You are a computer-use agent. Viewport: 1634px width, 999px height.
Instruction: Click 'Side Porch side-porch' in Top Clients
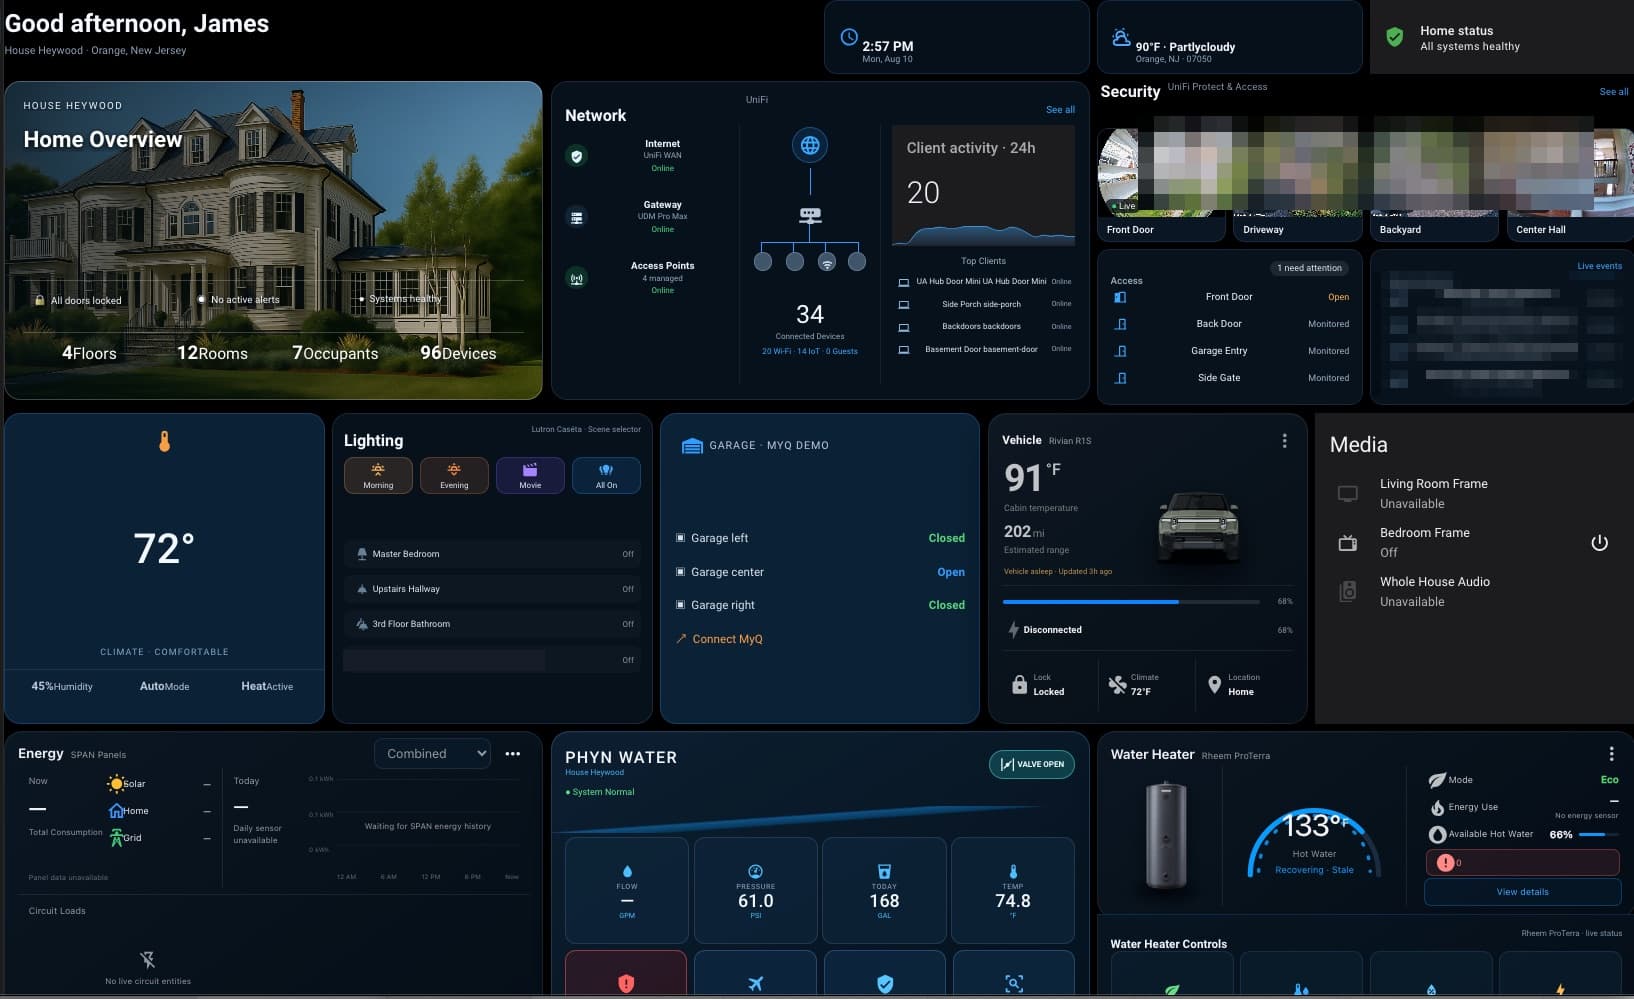[981, 304]
